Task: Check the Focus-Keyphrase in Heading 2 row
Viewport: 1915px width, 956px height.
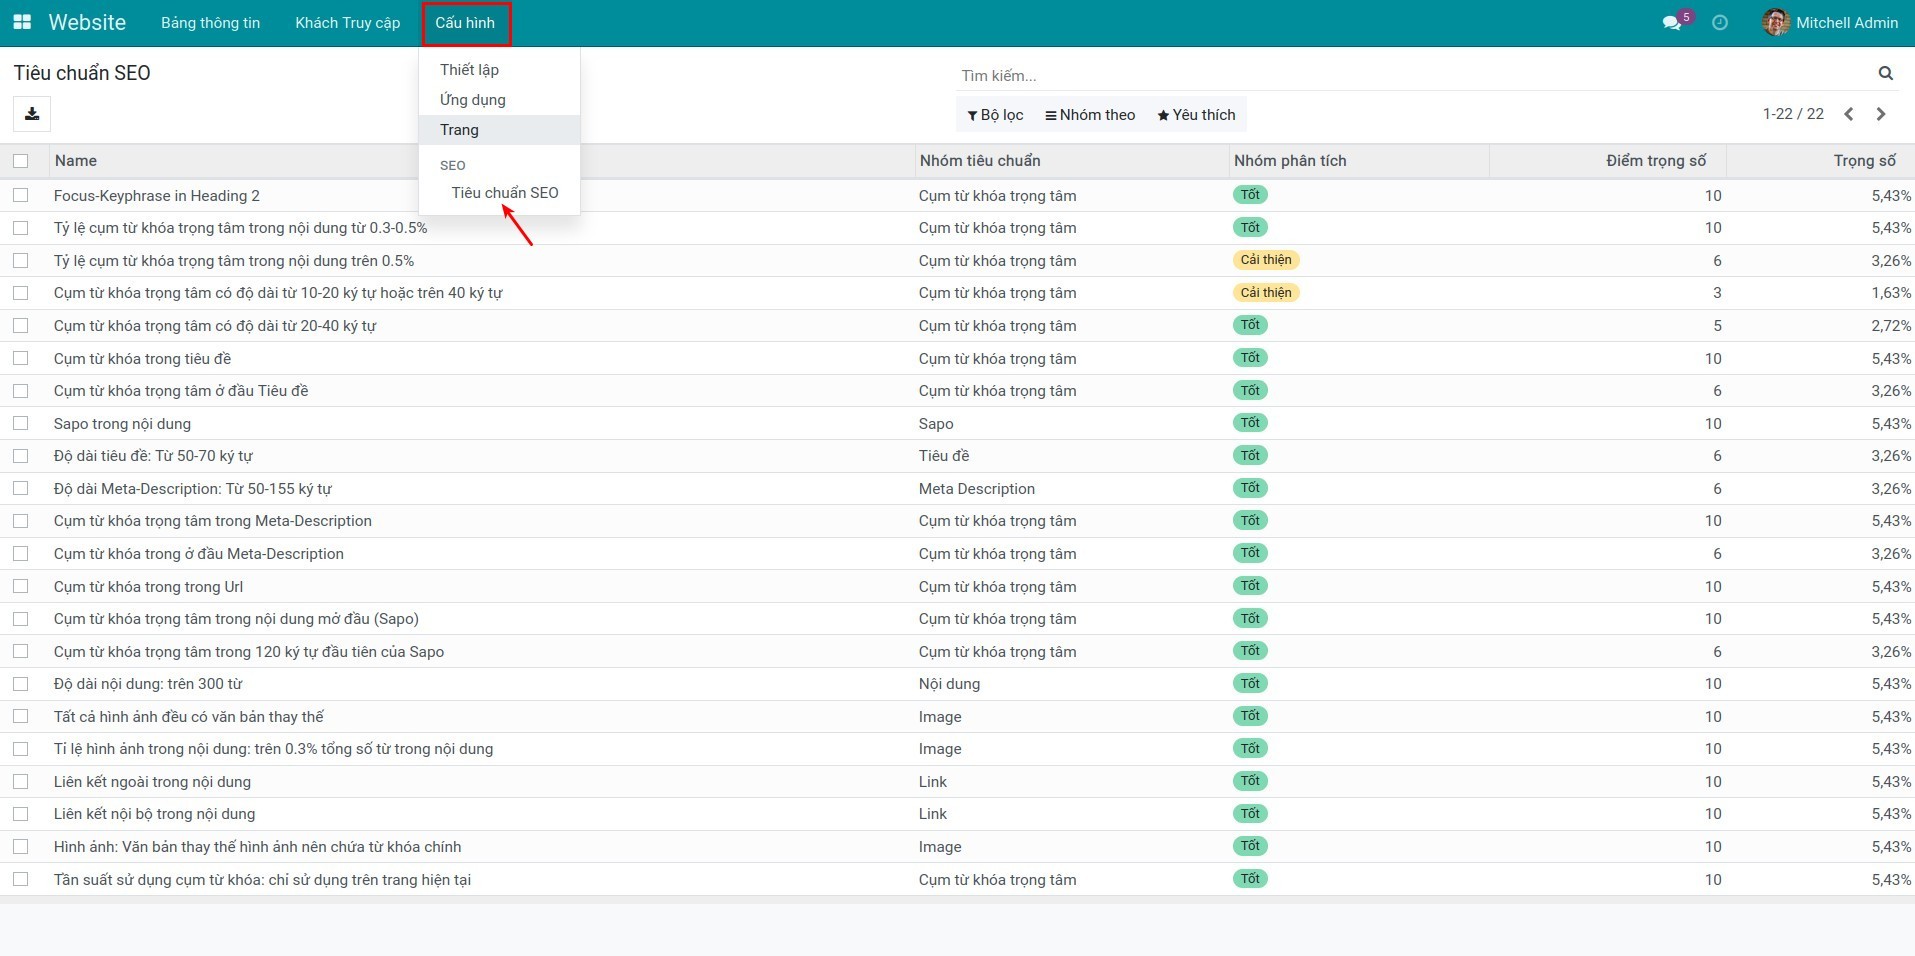Action: point(21,196)
